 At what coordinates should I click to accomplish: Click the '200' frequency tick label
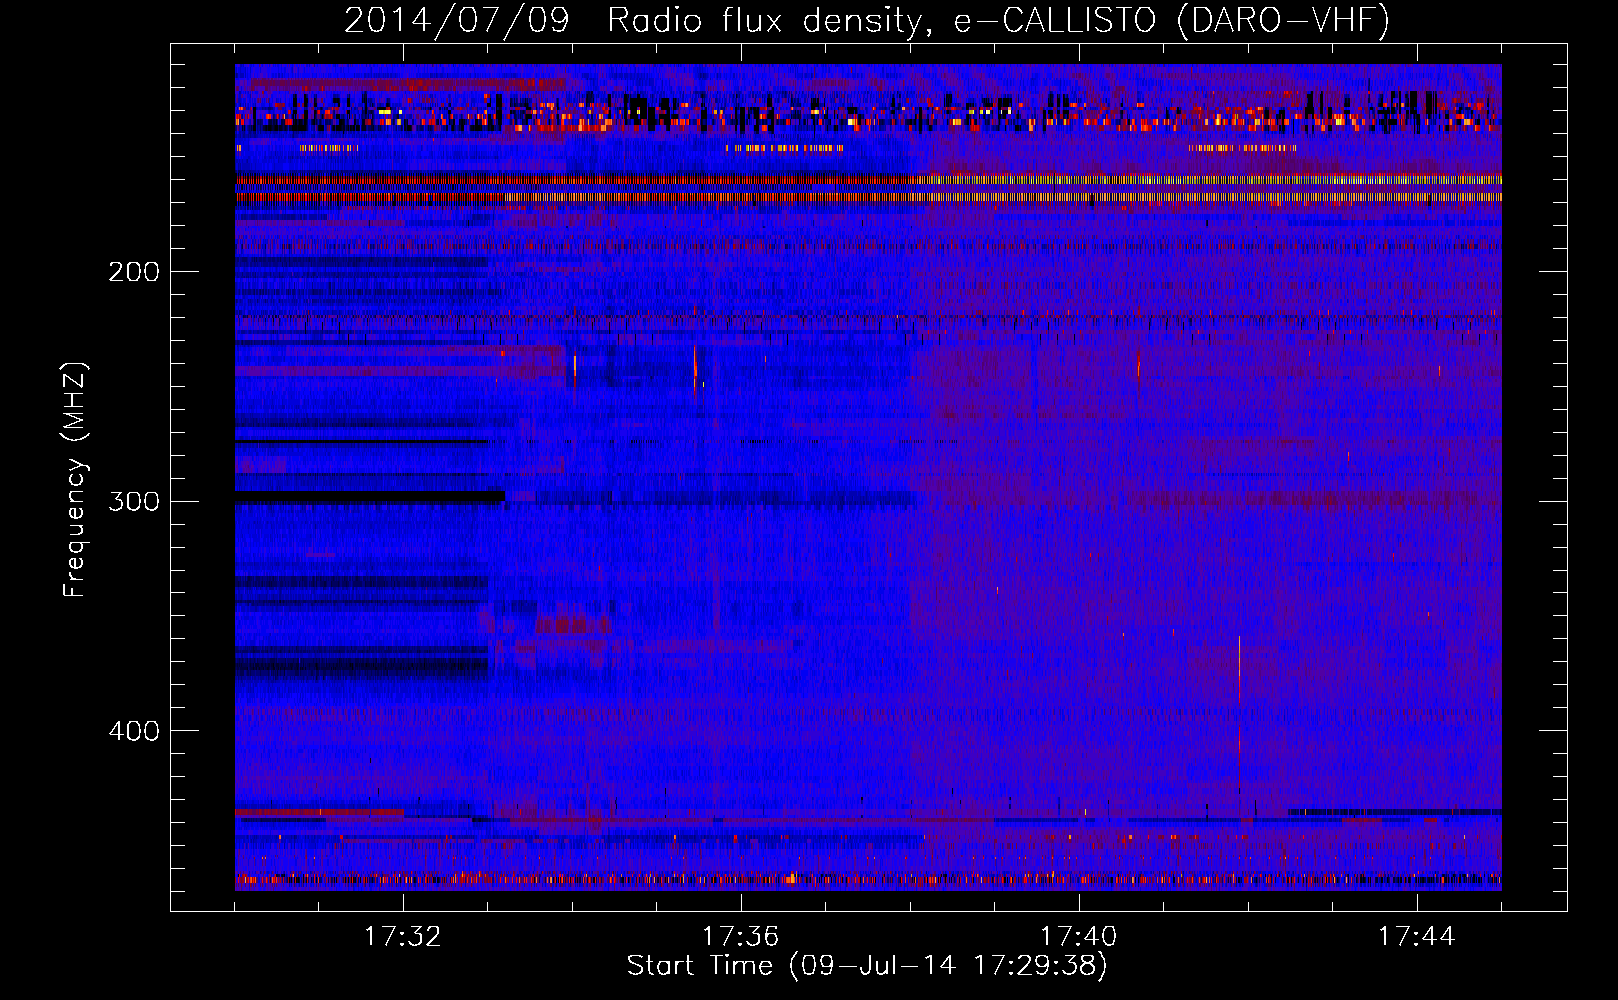pyautogui.click(x=134, y=272)
